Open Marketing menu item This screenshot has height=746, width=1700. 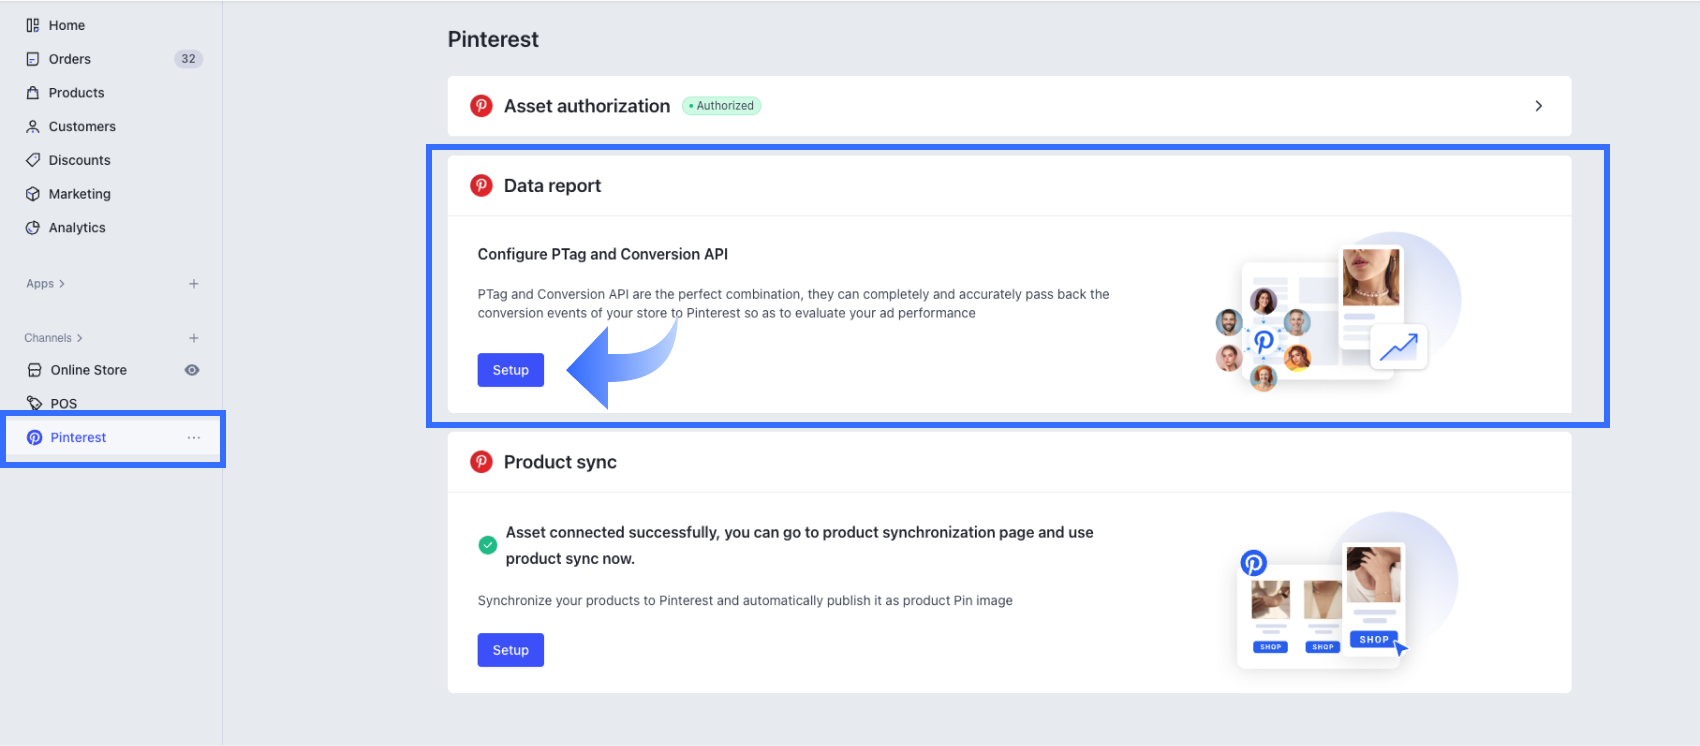[x=80, y=194]
